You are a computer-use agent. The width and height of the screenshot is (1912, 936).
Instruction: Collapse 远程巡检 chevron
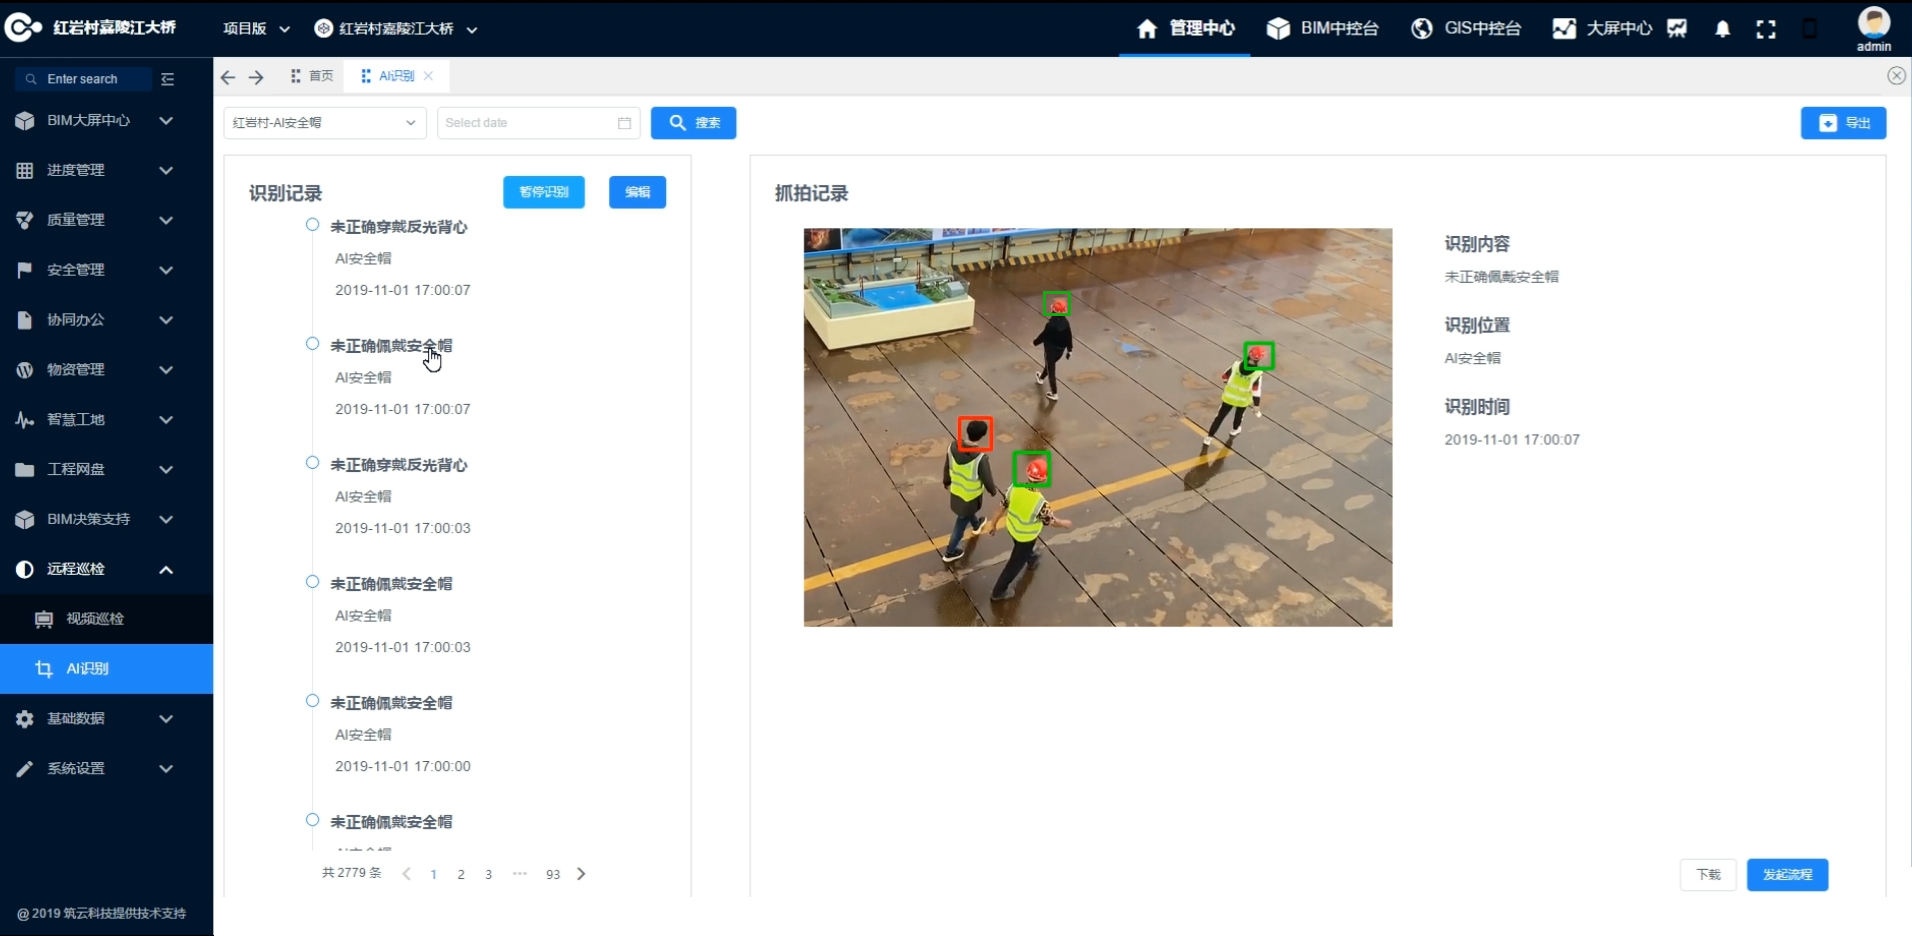click(x=166, y=570)
